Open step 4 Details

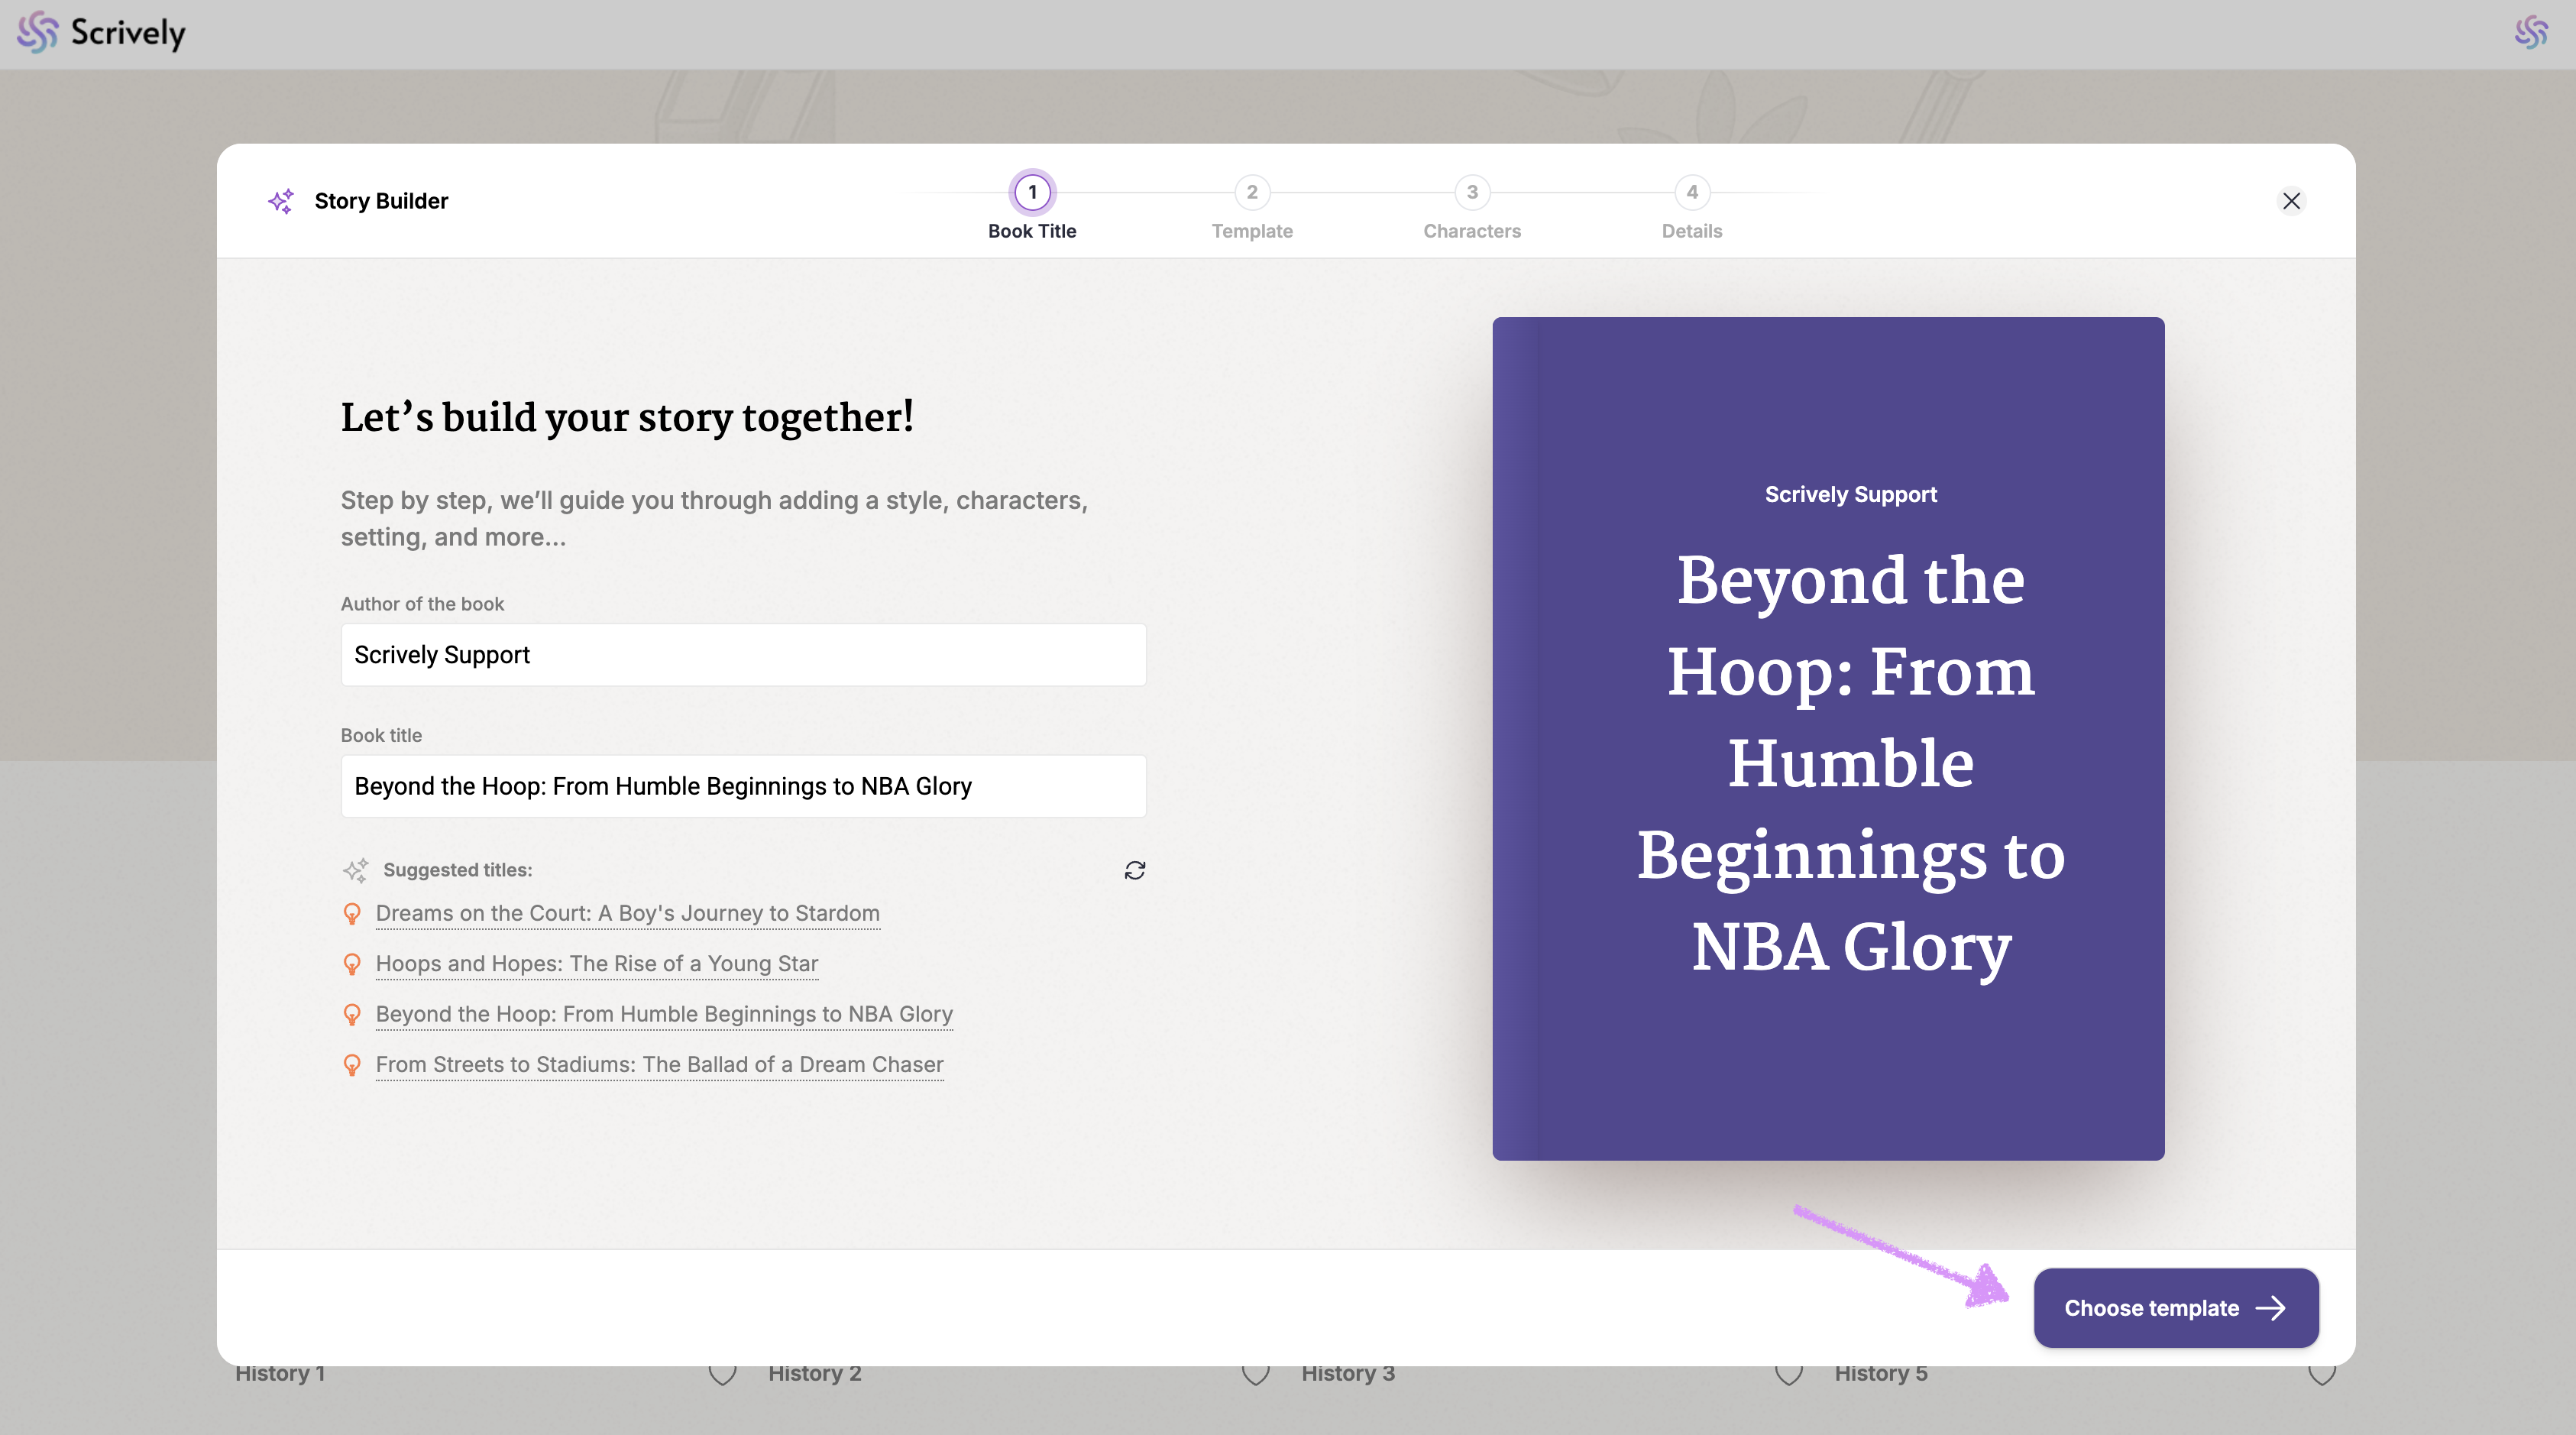(1692, 193)
